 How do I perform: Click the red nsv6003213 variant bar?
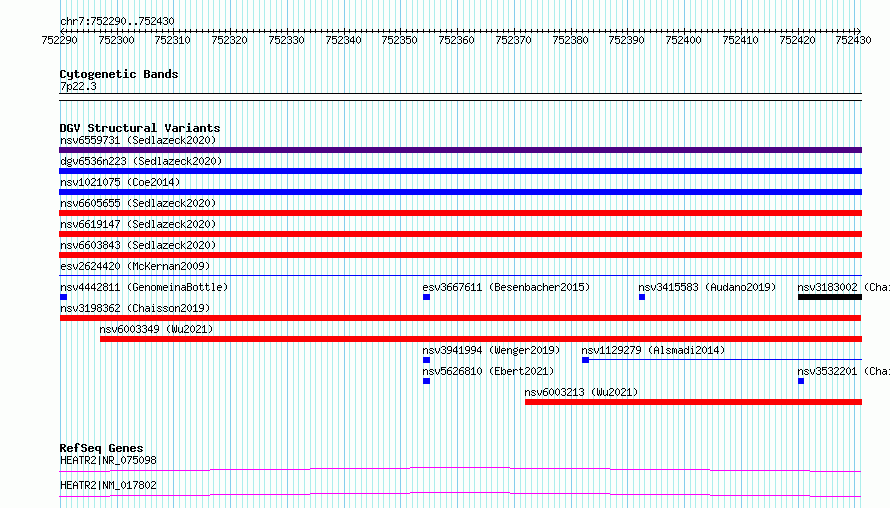(694, 402)
